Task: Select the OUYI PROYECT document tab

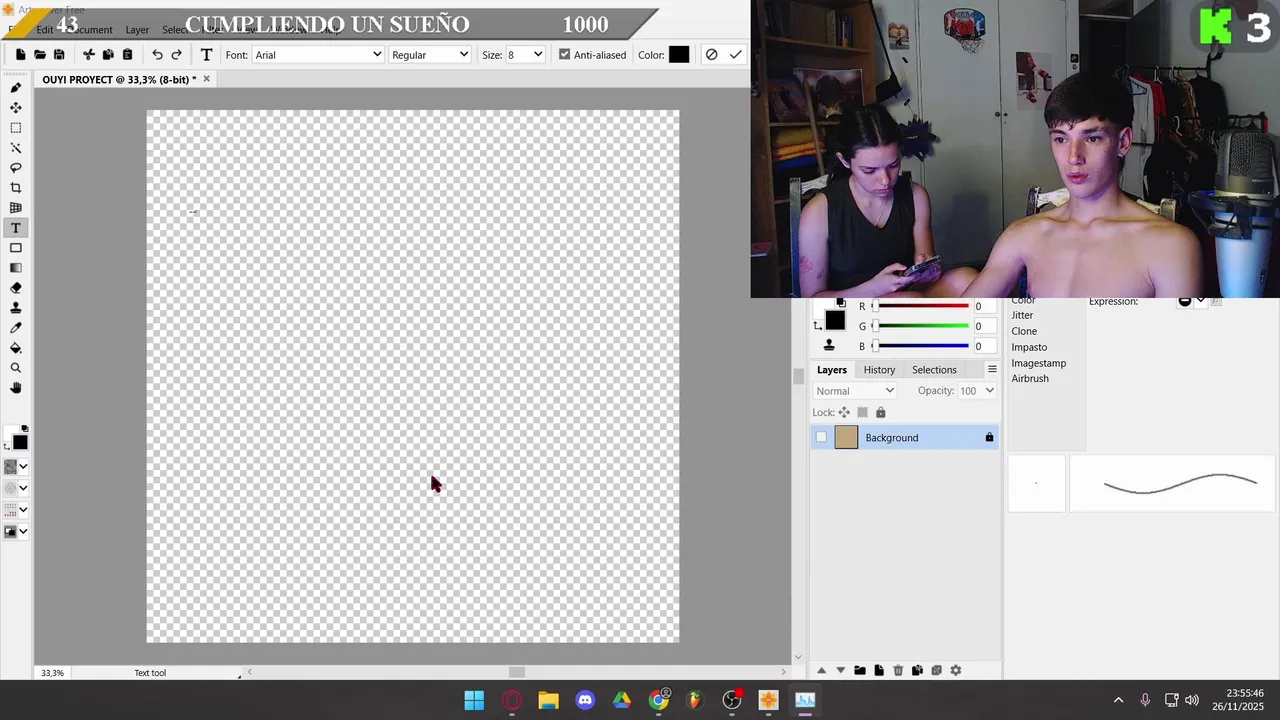Action: [119, 79]
